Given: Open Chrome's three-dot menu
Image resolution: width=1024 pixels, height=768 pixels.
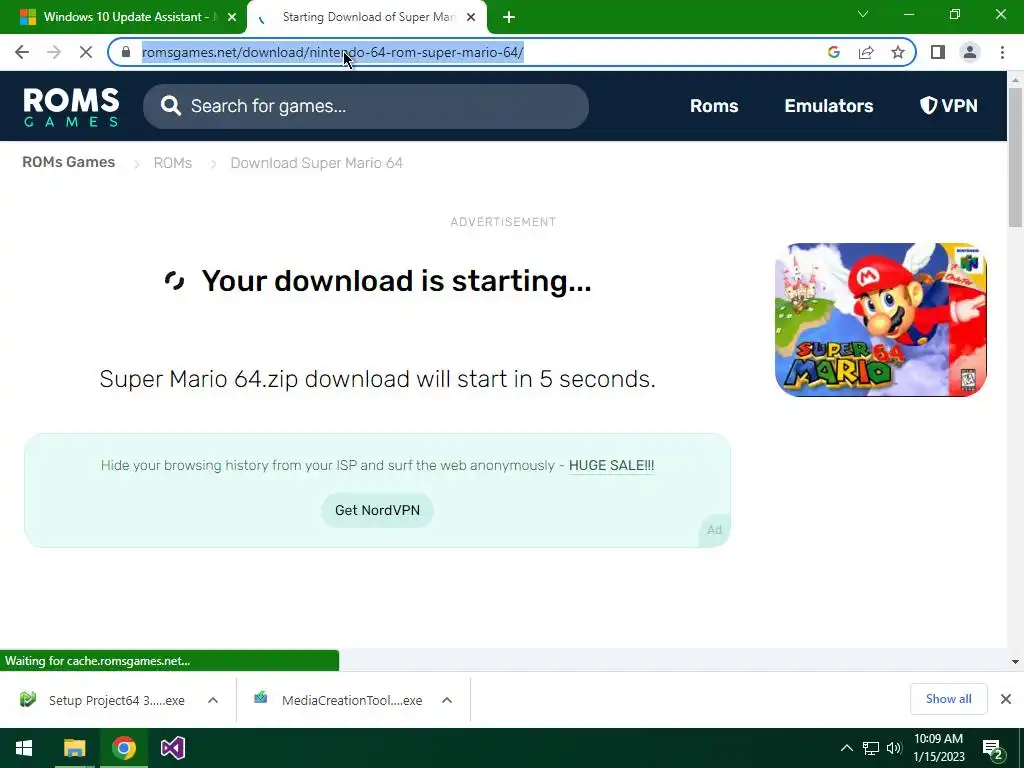Looking at the screenshot, I should tap(1002, 52).
